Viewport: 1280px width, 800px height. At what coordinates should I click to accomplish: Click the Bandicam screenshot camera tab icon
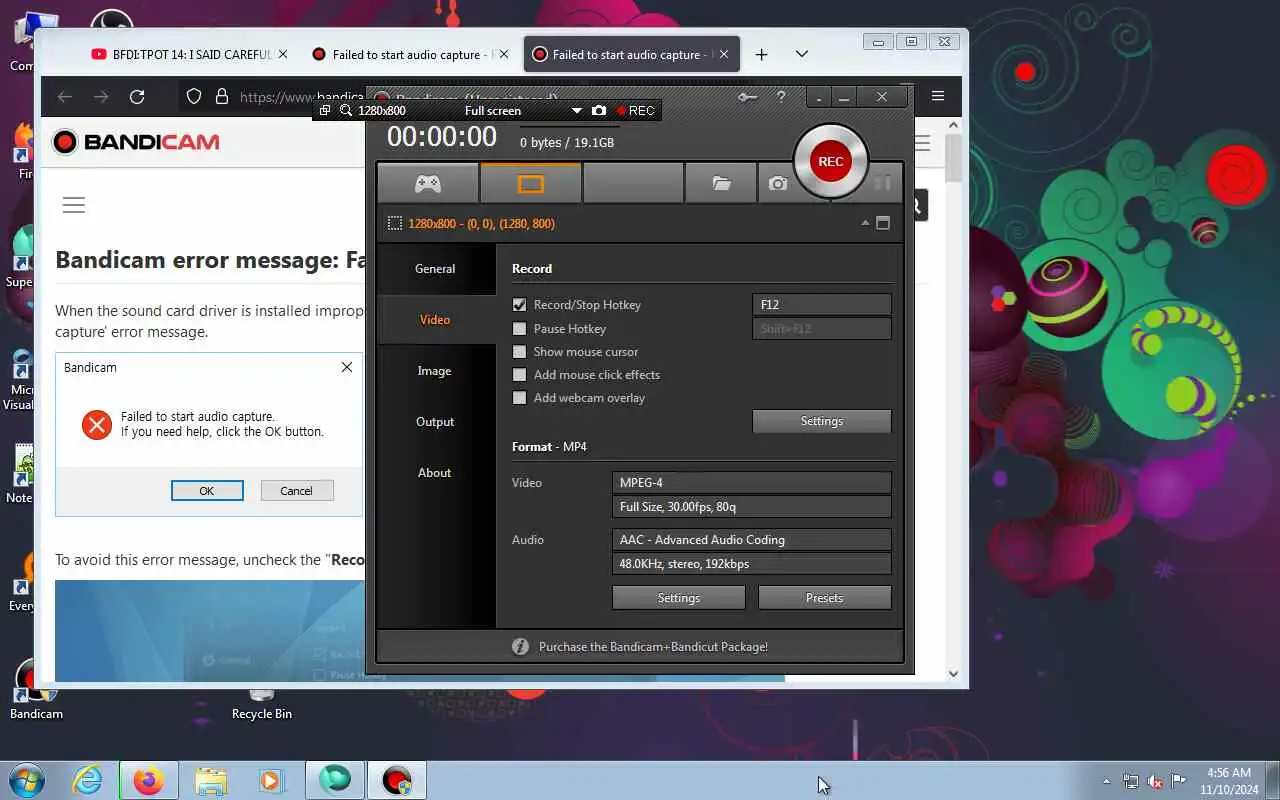coord(778,184)
